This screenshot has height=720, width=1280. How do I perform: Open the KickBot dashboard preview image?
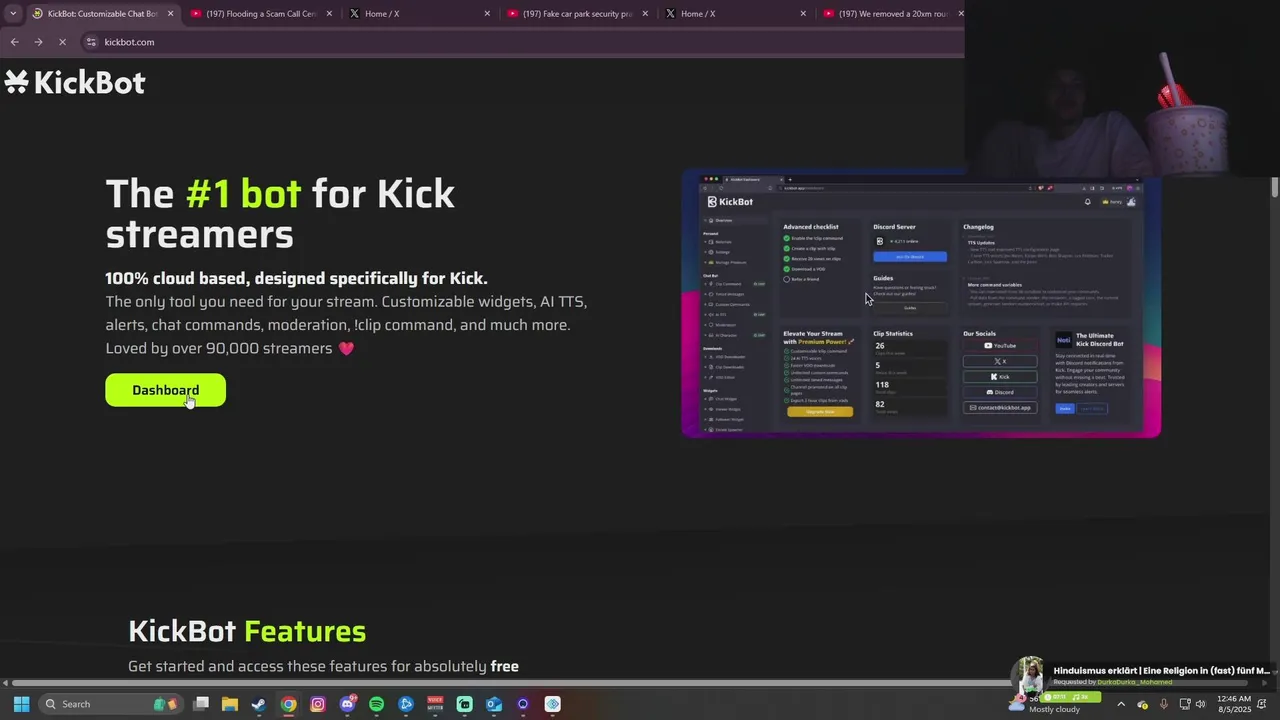(x=921, y=303)
